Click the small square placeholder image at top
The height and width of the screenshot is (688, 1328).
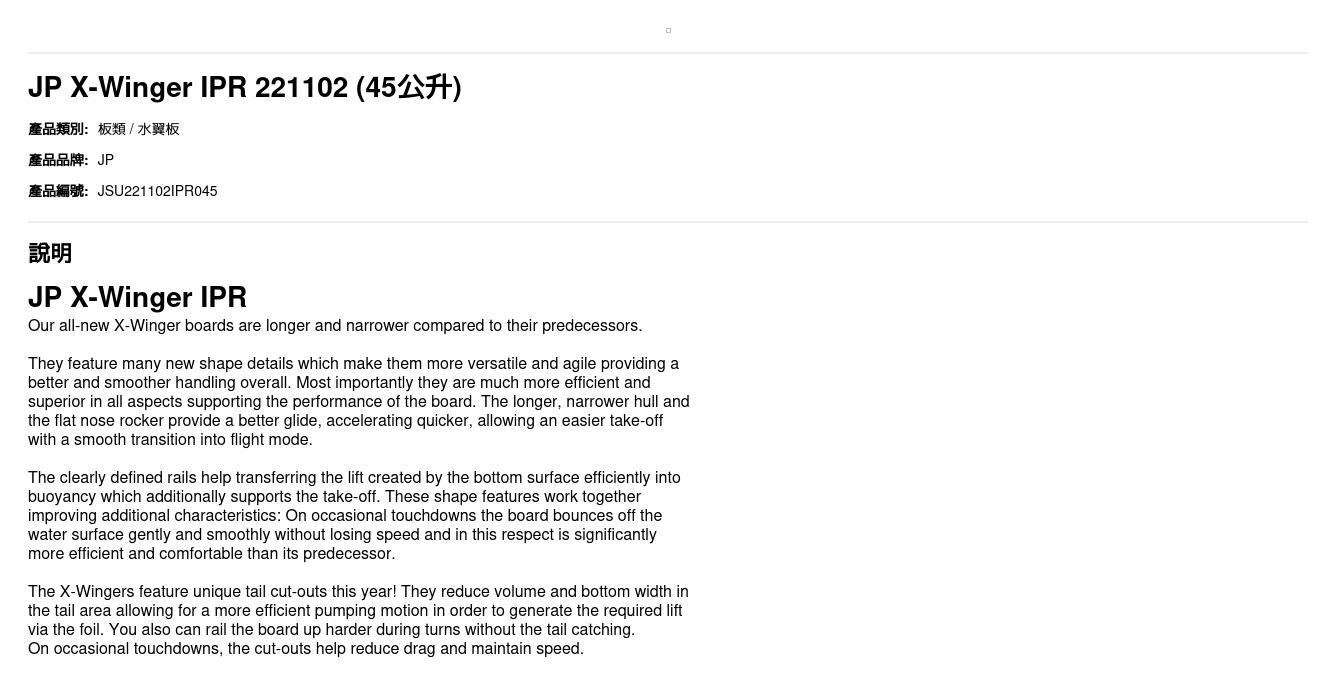pyautogui.click(x=668, y=31)
